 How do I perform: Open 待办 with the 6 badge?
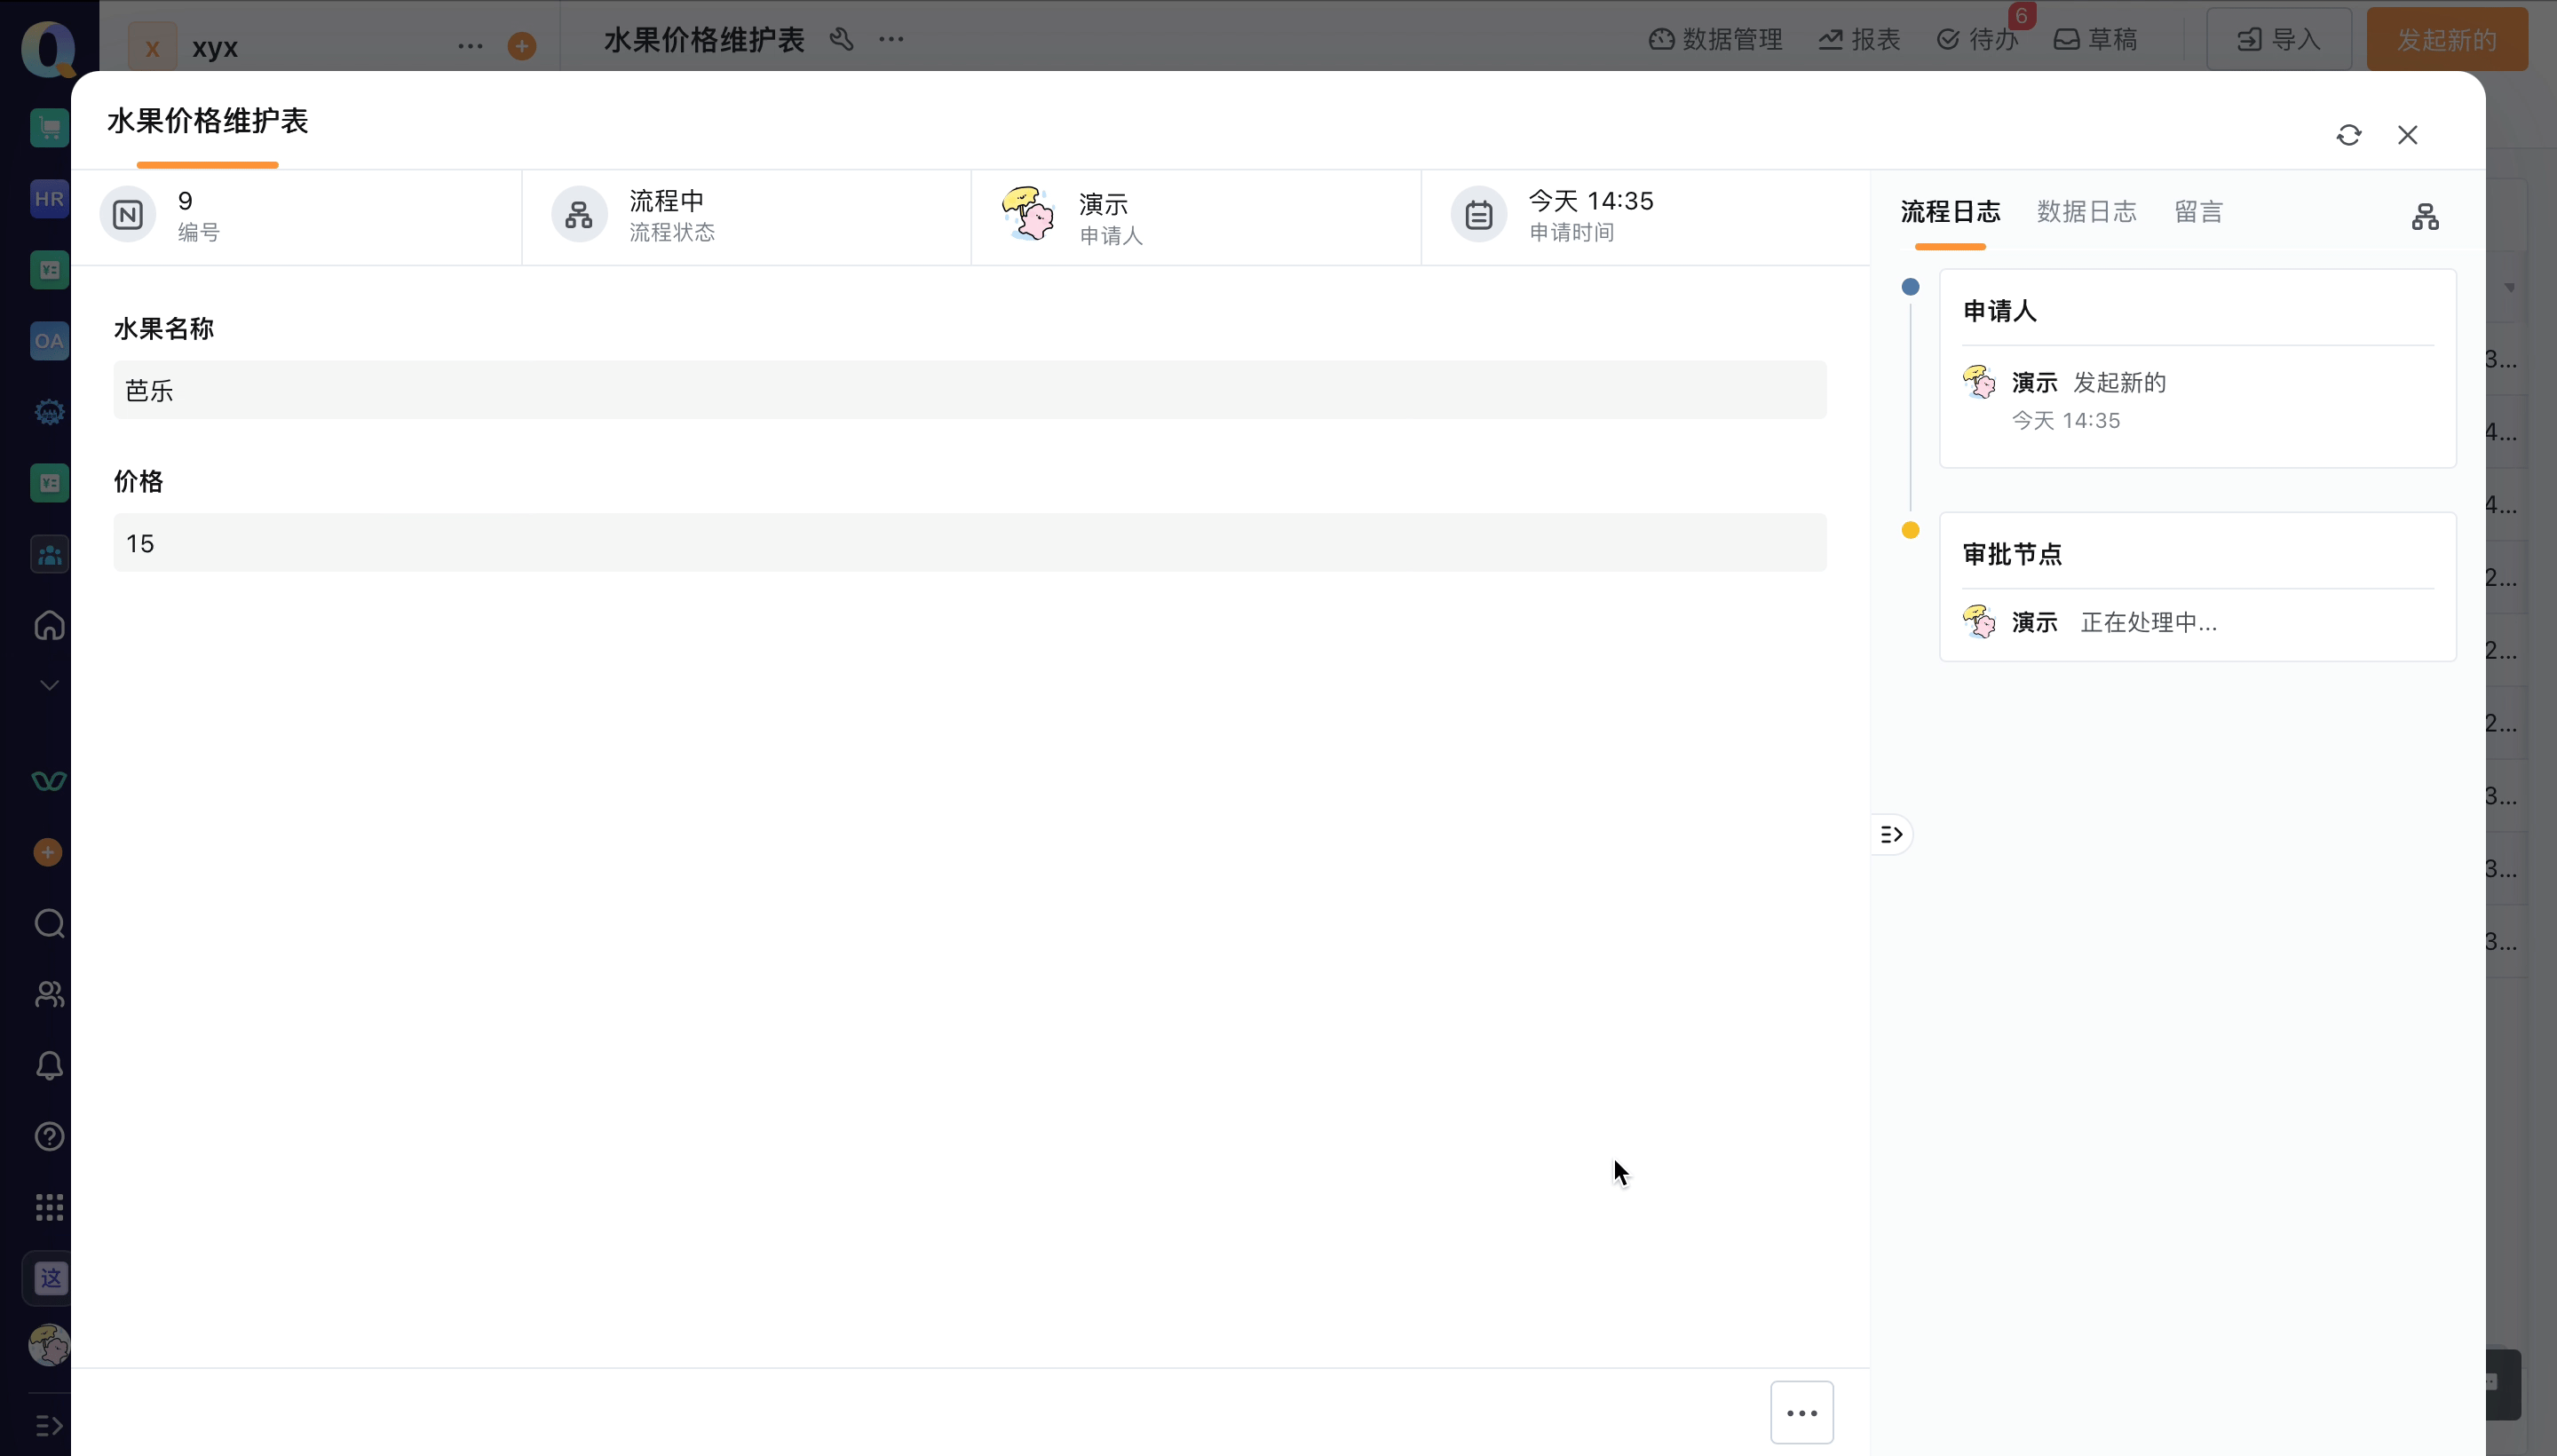point(1978,39)
